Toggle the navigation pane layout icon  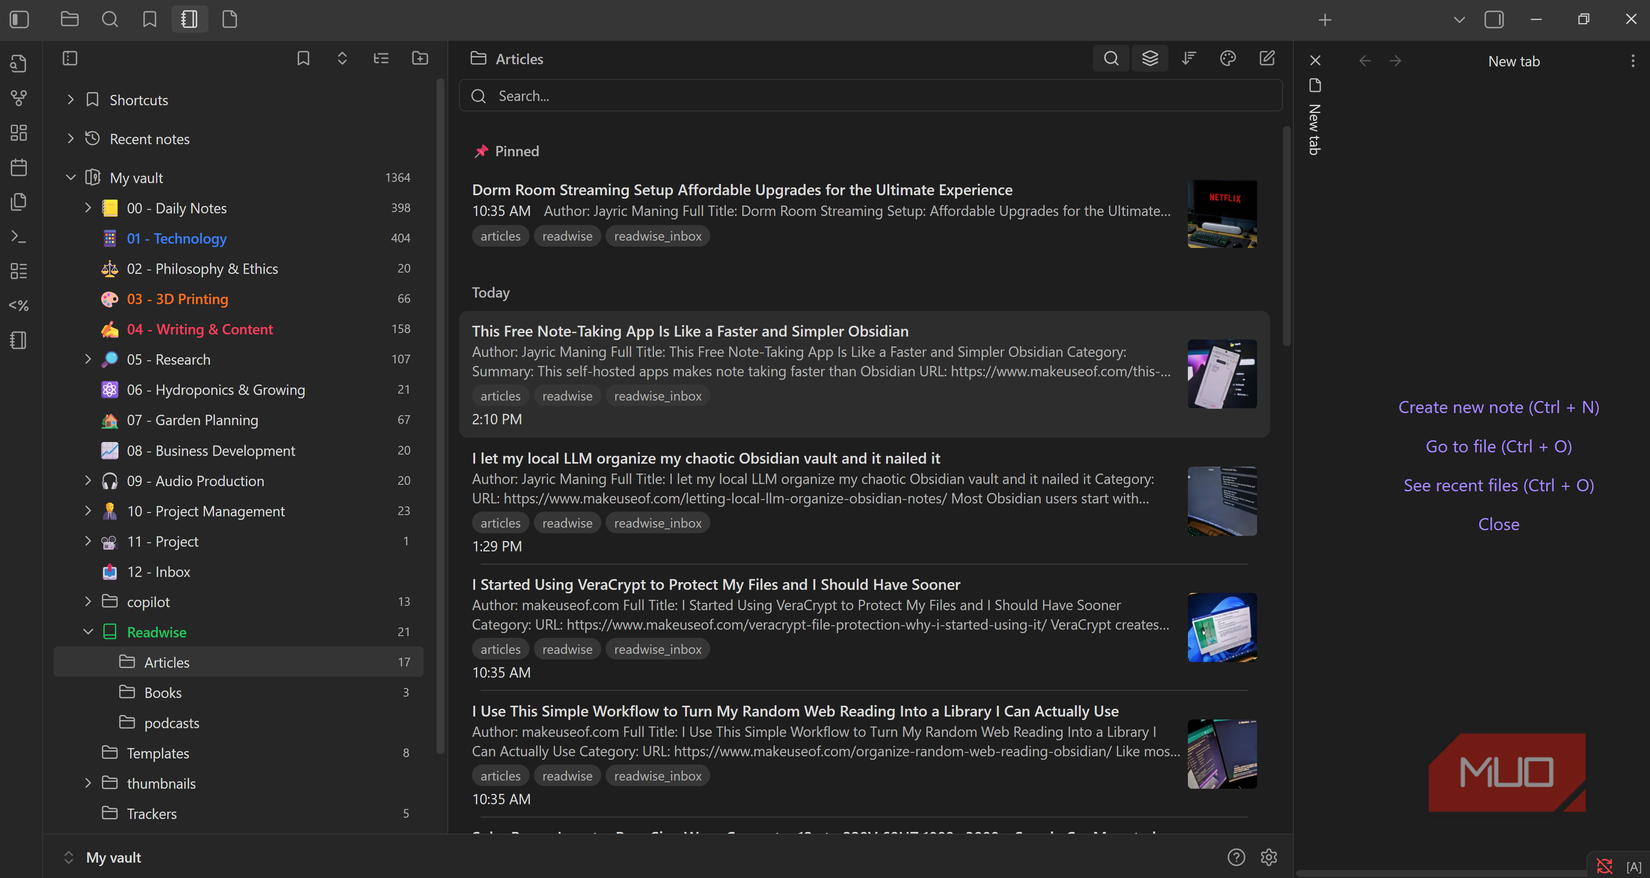click(70, 59)
